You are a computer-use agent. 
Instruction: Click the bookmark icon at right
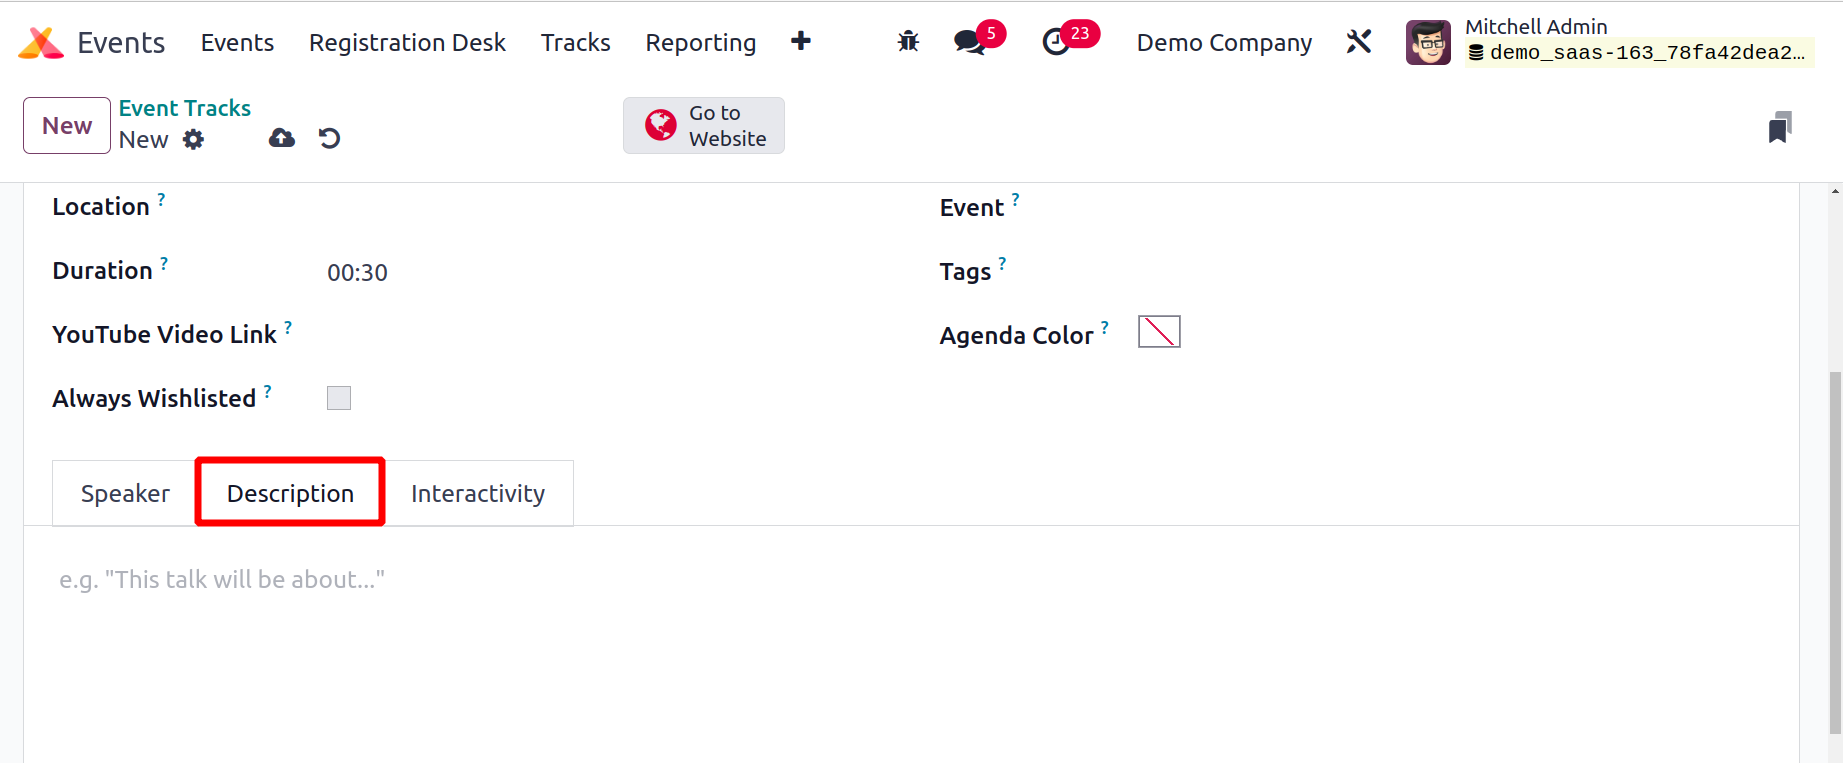1780,127
